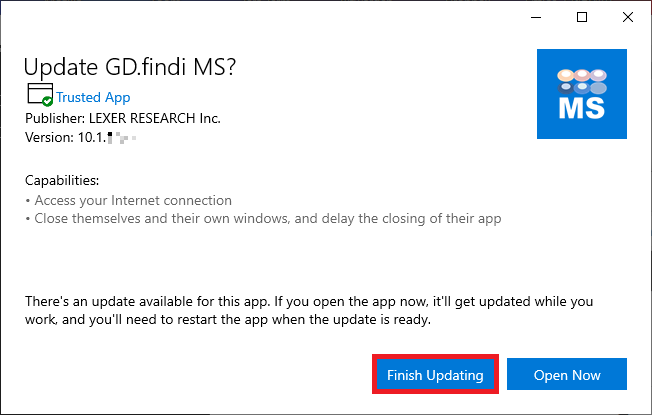Click the Capabilities heading
Image resolution: width=652 pixels, height=415 pixels.
(x=62, y=181)
